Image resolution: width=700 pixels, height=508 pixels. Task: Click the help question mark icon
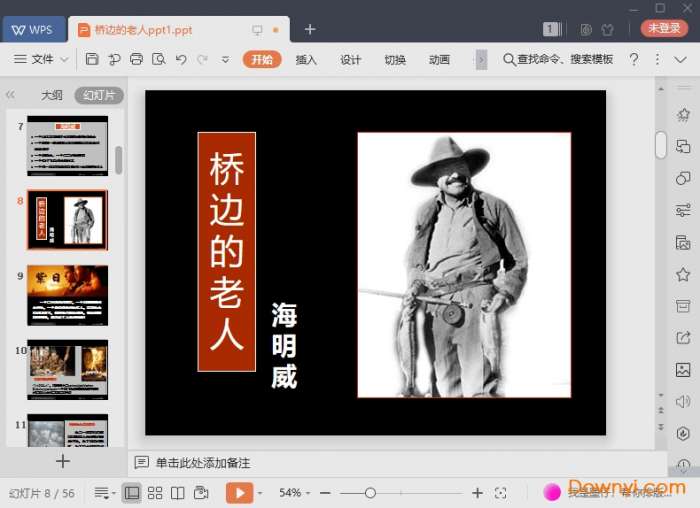point(633,60)
